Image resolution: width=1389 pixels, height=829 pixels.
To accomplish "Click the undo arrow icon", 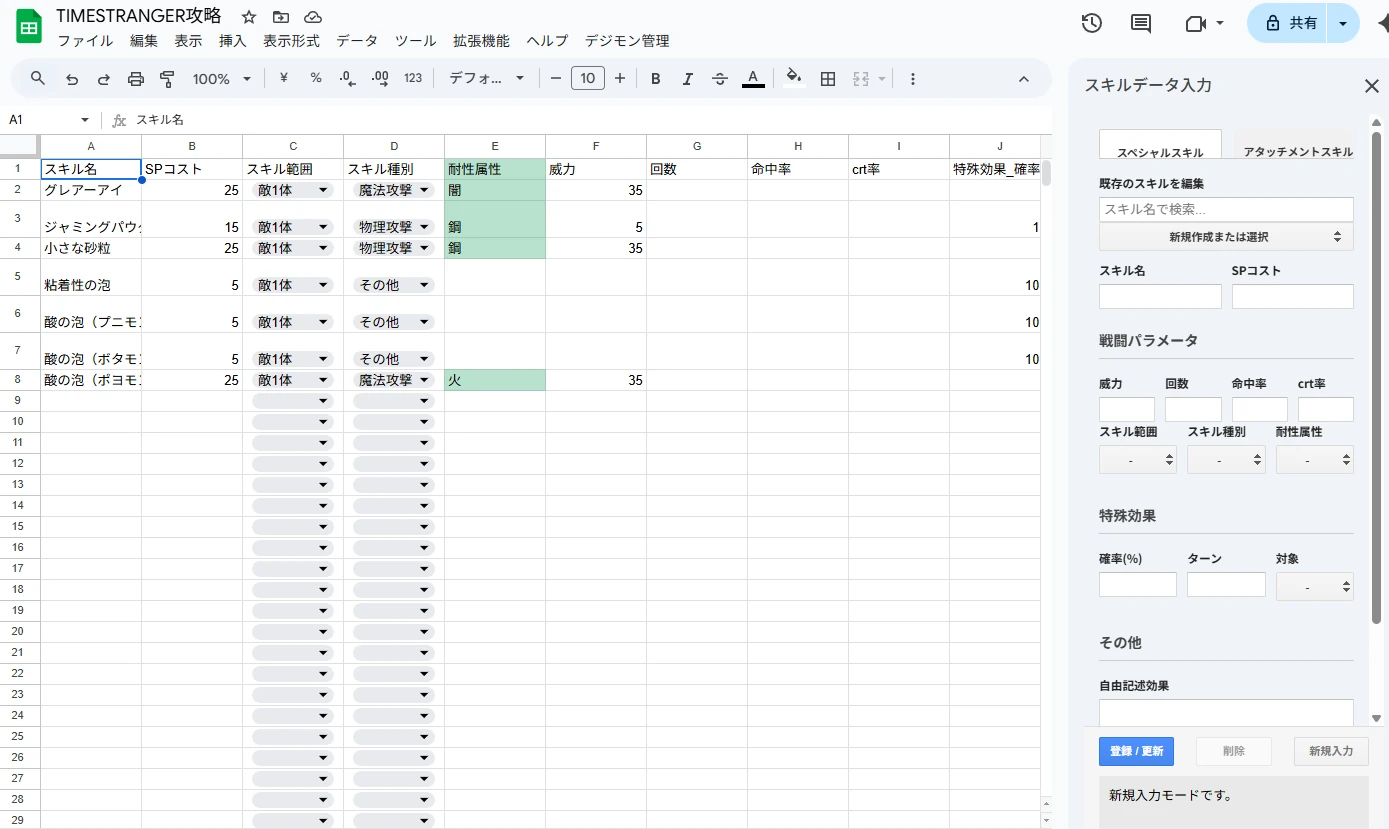I will pyautogui.click(x=72, y=79).
